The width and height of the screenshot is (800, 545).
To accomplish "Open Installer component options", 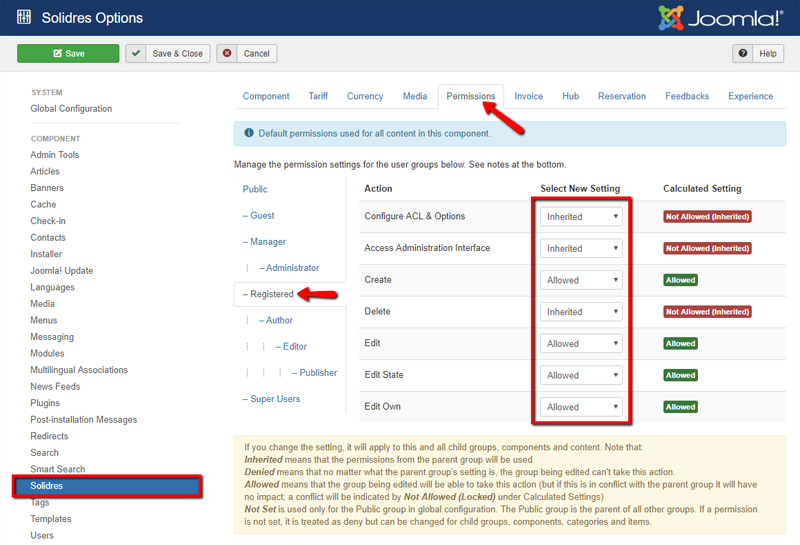I will (x=46, y=254).
